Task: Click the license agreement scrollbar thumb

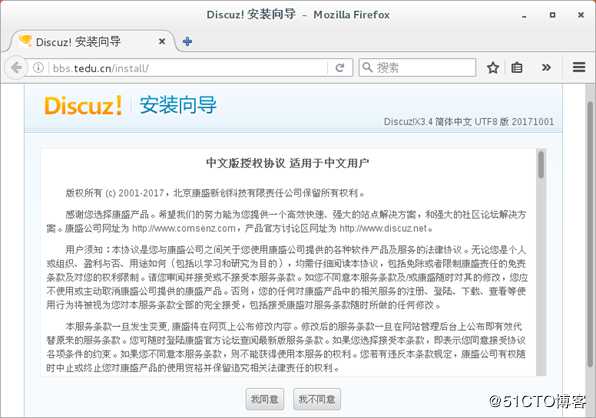Action: (541, 164)
